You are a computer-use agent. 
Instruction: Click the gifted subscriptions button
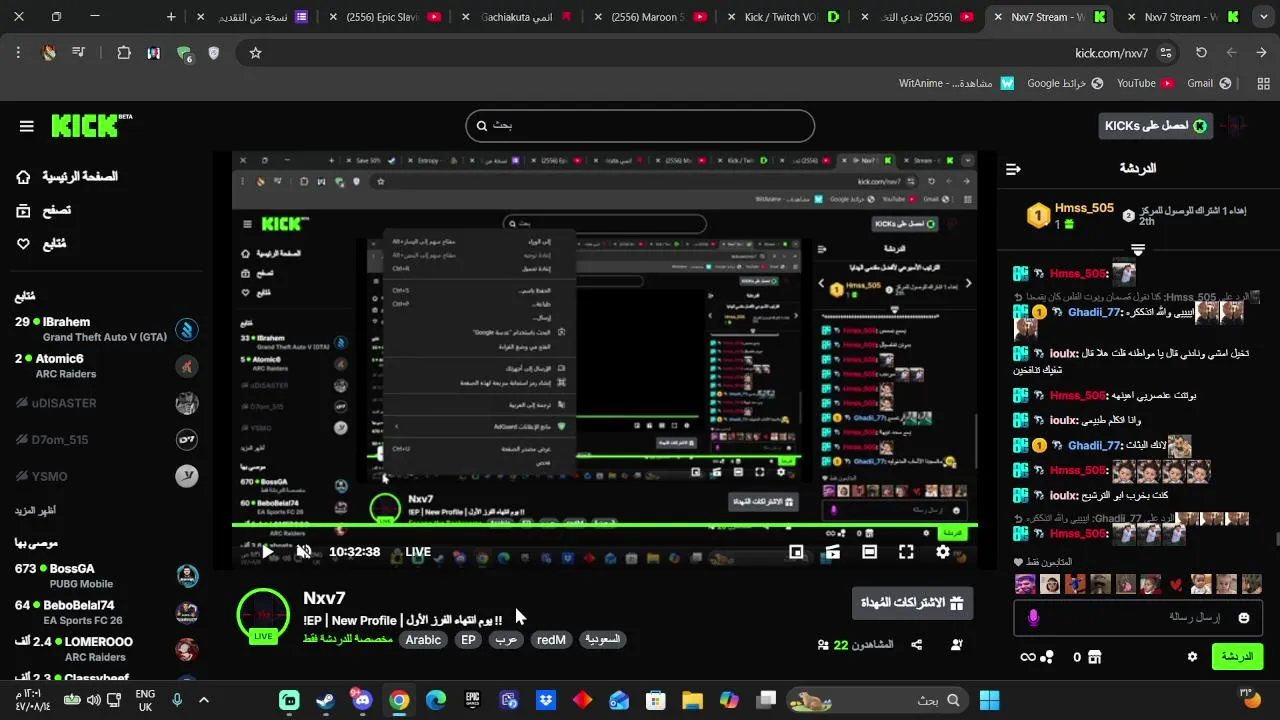pyautogui.click(x=912, y=603)
